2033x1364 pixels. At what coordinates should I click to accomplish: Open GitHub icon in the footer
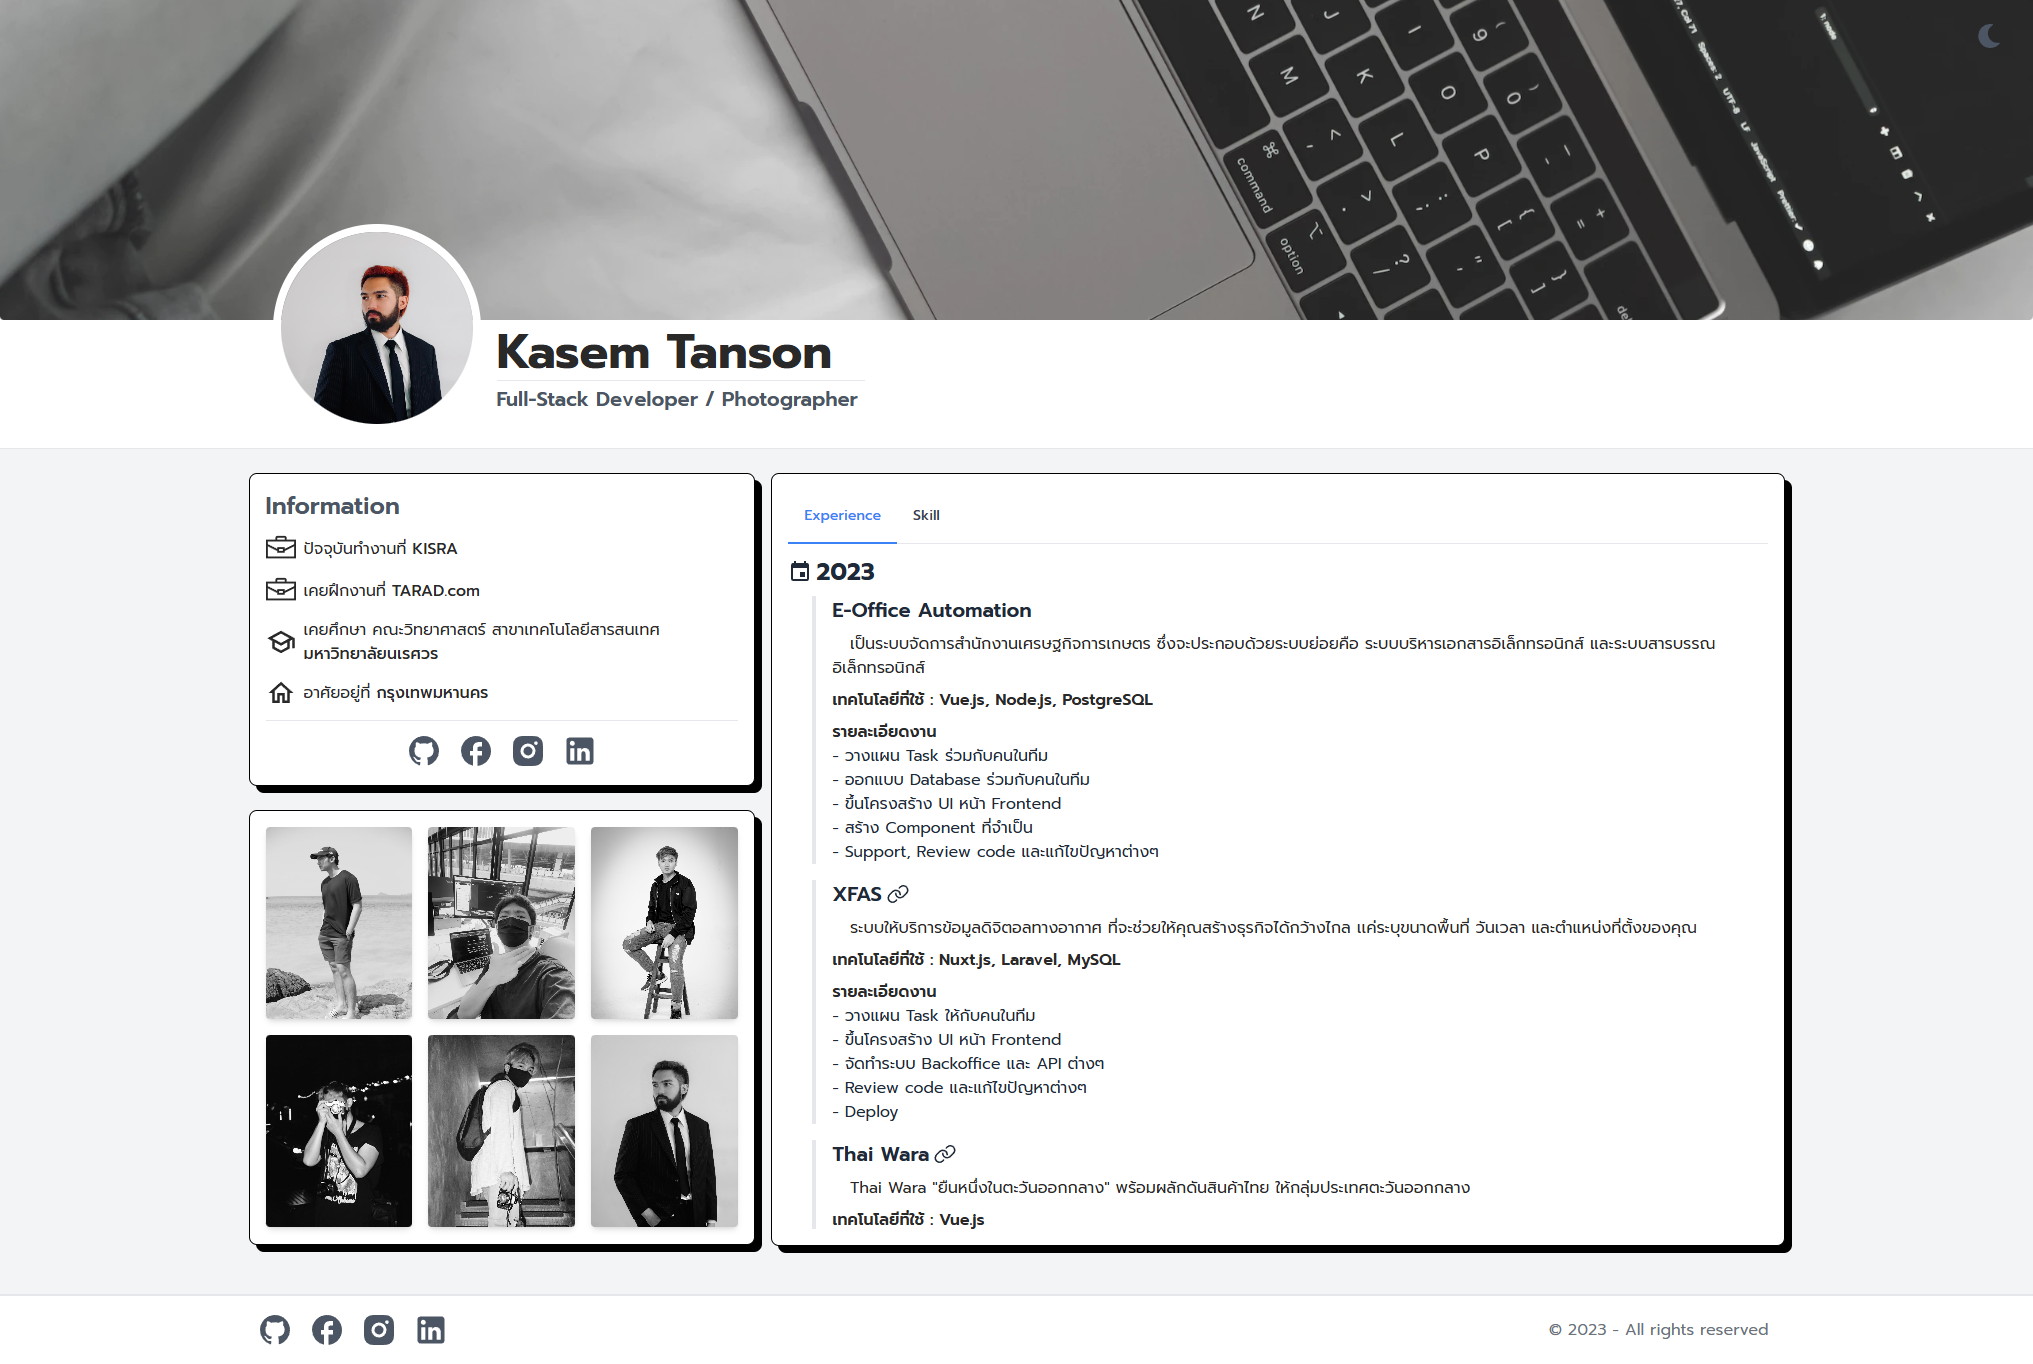[275, 1330]
